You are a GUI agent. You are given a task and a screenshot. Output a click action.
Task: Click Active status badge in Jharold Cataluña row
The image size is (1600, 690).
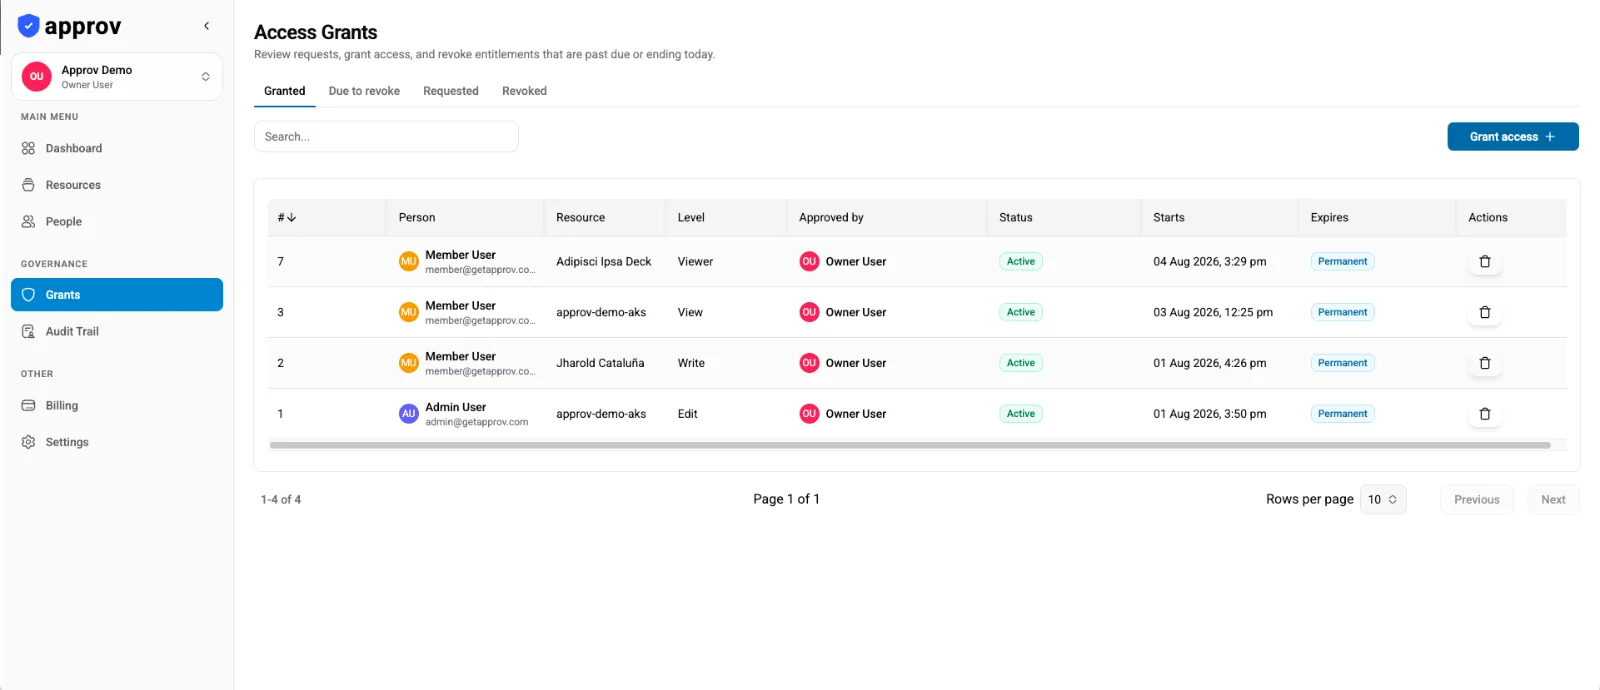tap(1021, 363)
